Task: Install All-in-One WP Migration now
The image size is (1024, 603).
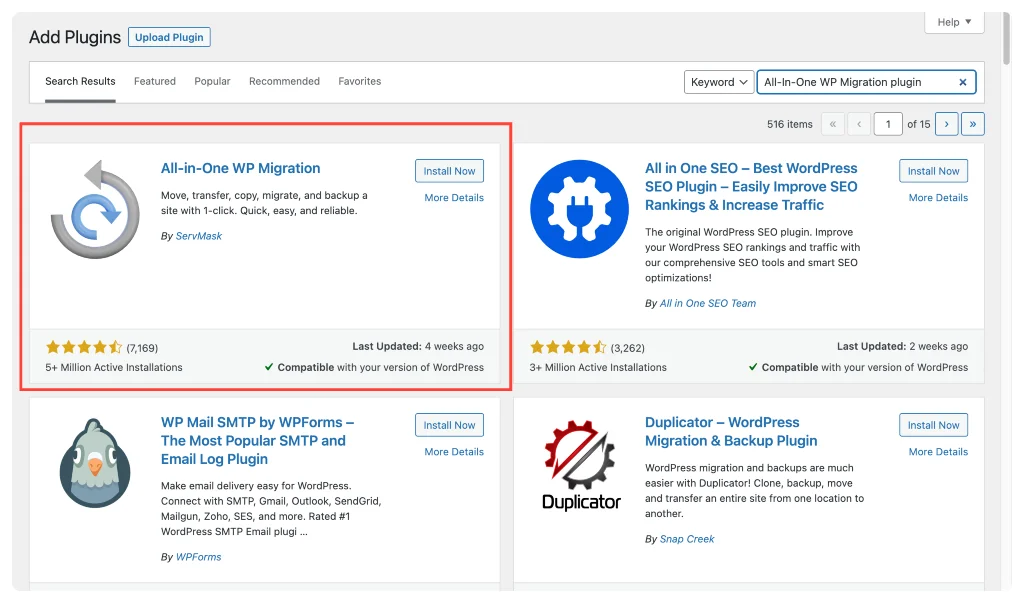Action: click(x=449, y=171)
